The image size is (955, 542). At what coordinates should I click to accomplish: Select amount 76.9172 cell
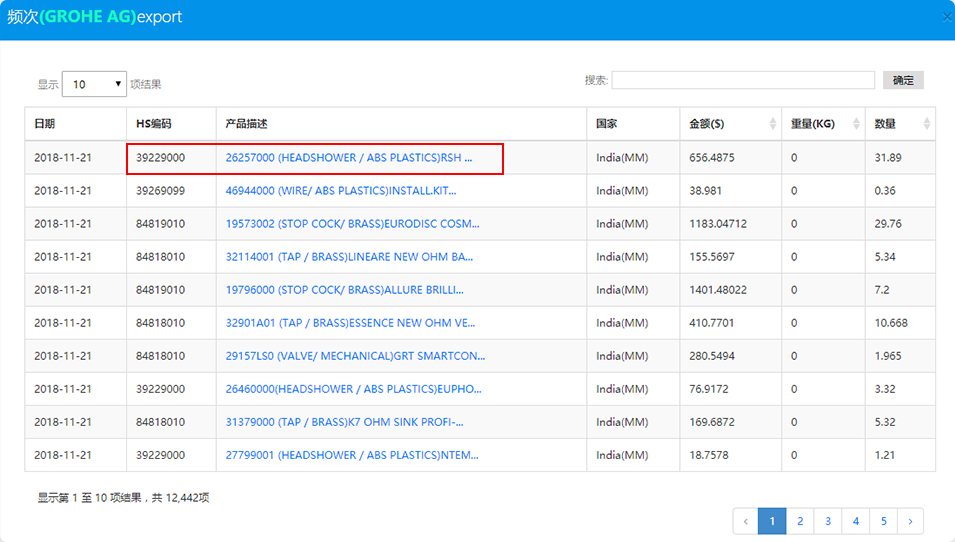[x=731, y=389]
